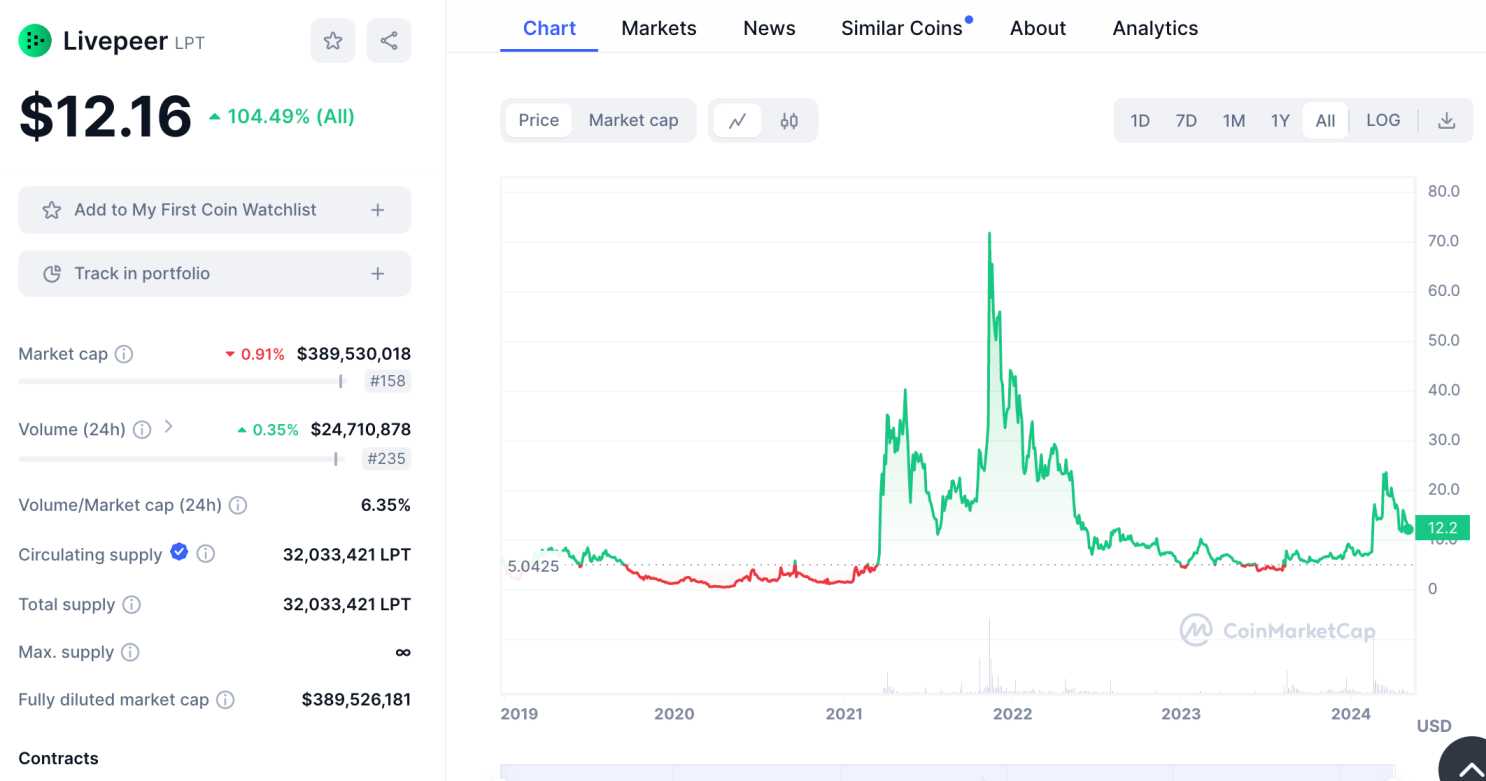The height and width of the screenshot is (781, 1486).
Task: Click plus icon on Track in portfolio
Action: (x=377, y=274)
